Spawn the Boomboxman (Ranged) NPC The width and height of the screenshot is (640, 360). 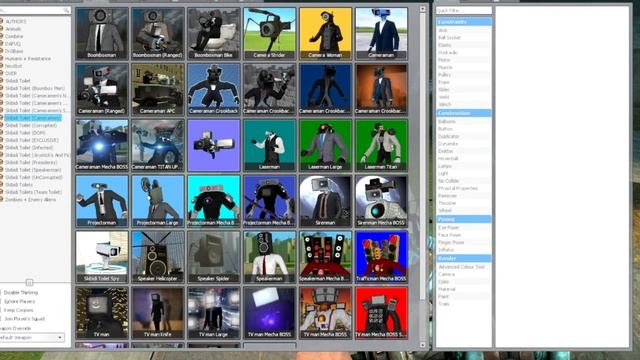(158, 33)
